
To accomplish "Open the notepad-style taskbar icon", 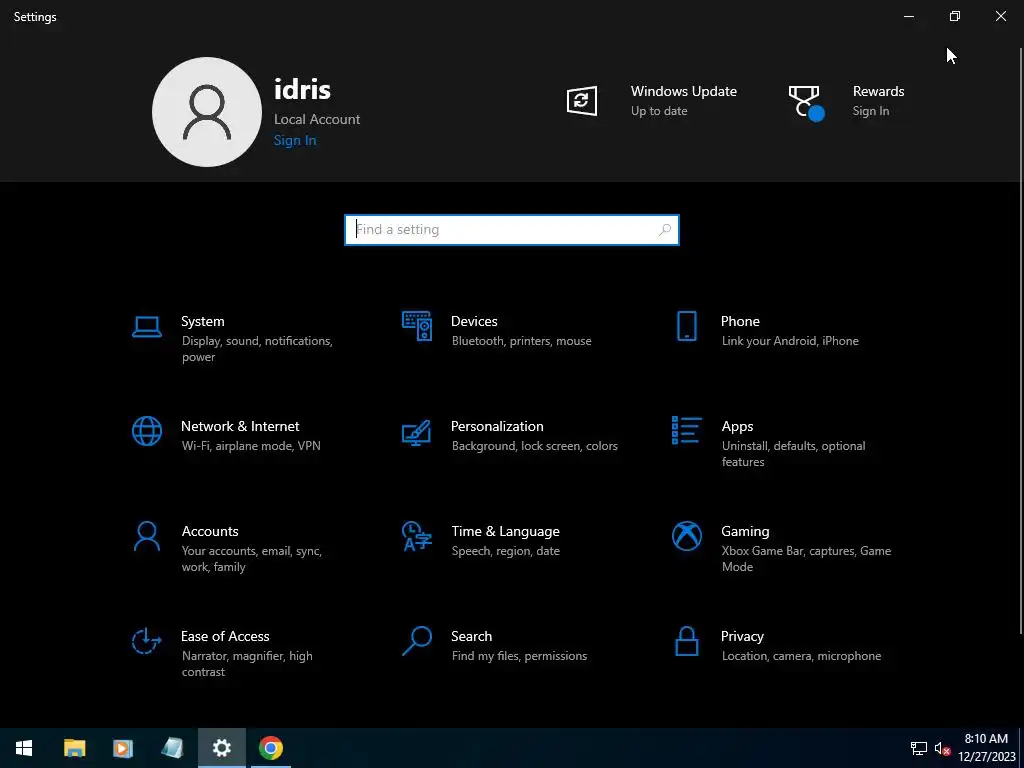I will click(172, 748).
